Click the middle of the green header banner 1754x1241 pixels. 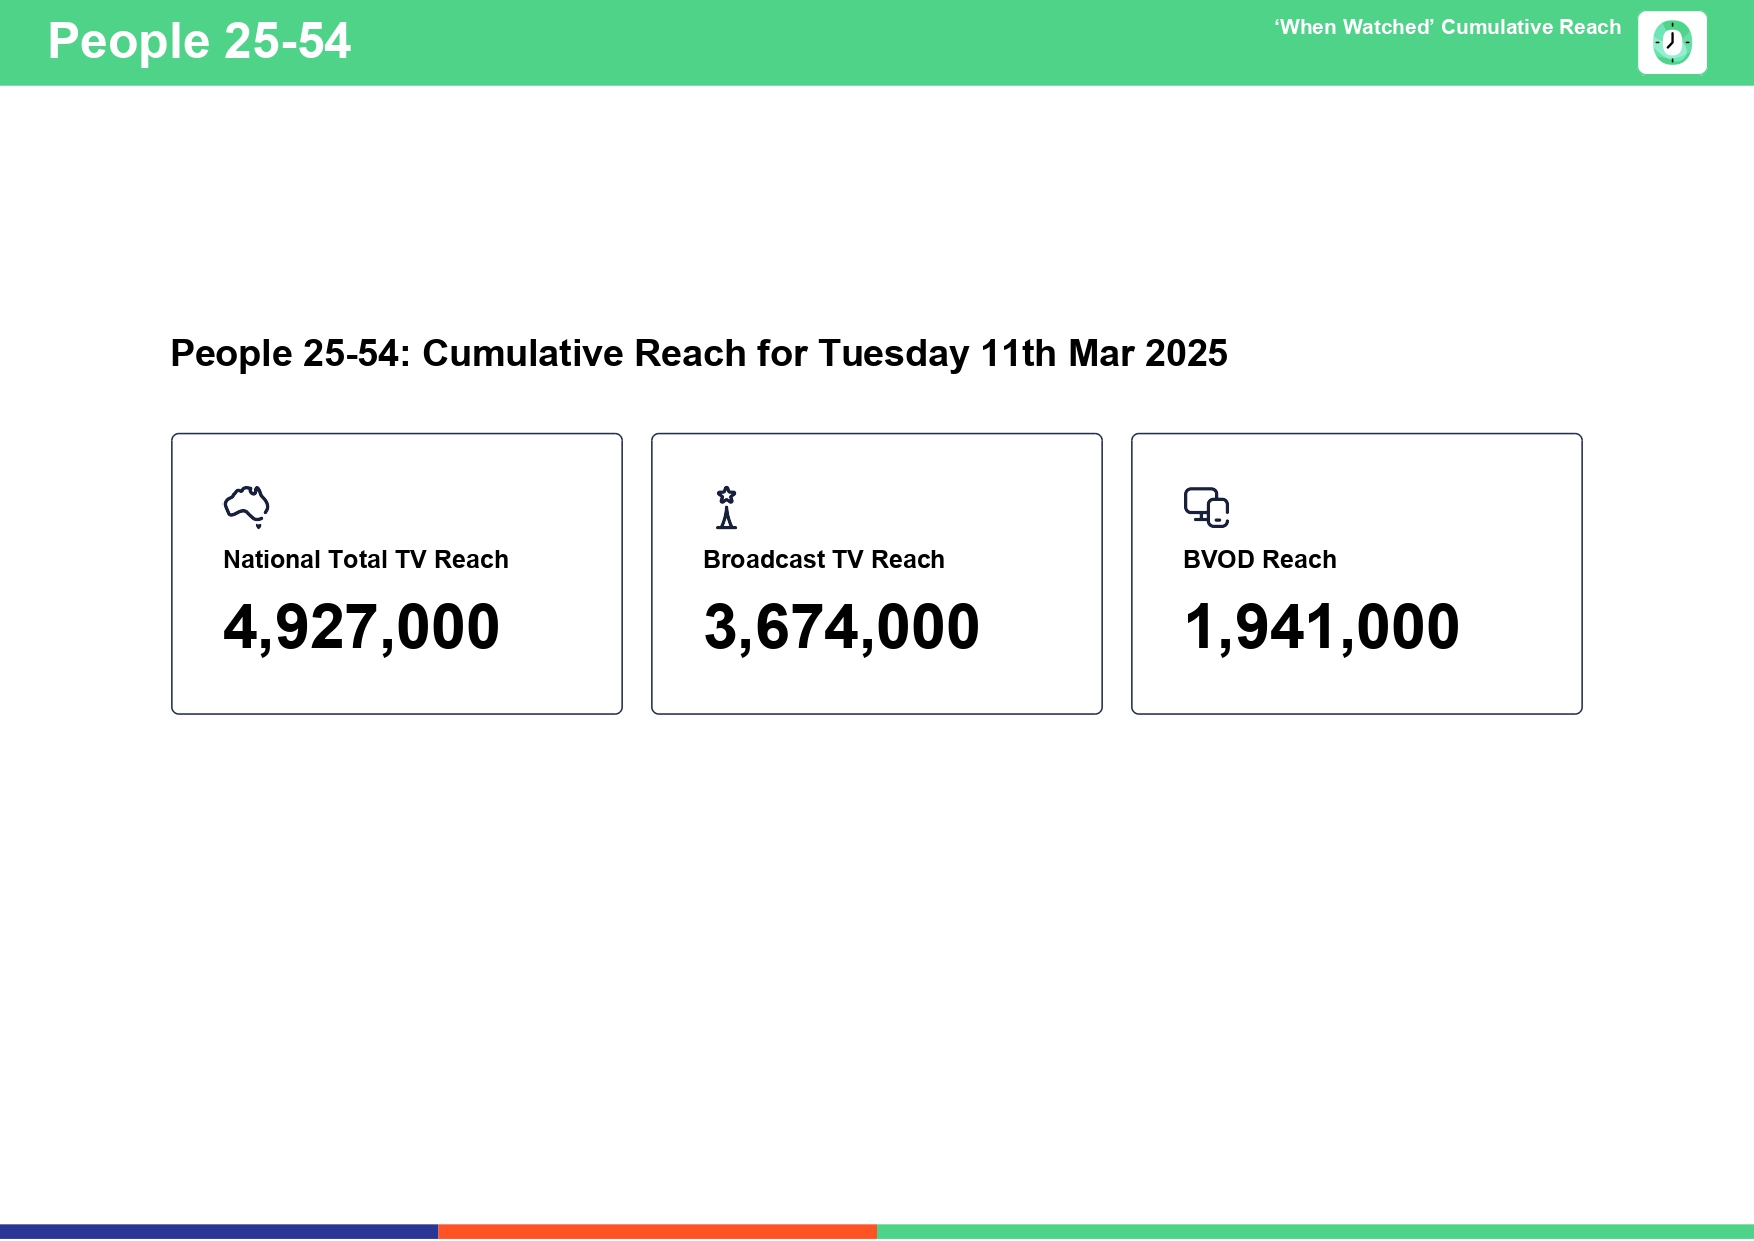[x=800, y=43]
